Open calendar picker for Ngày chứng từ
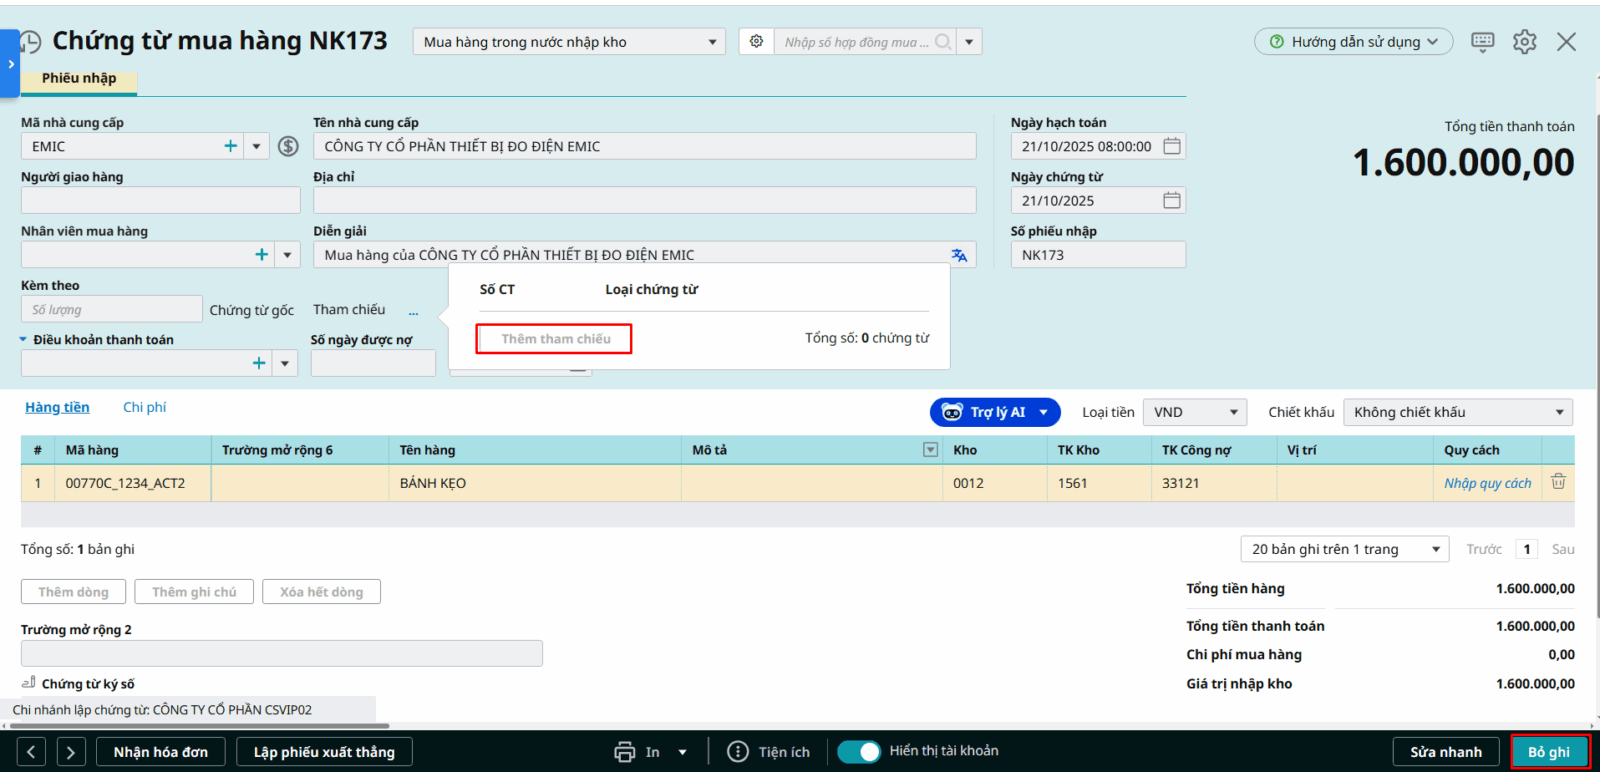The height and width of the screenshot is (772, 1600). 1172,201
